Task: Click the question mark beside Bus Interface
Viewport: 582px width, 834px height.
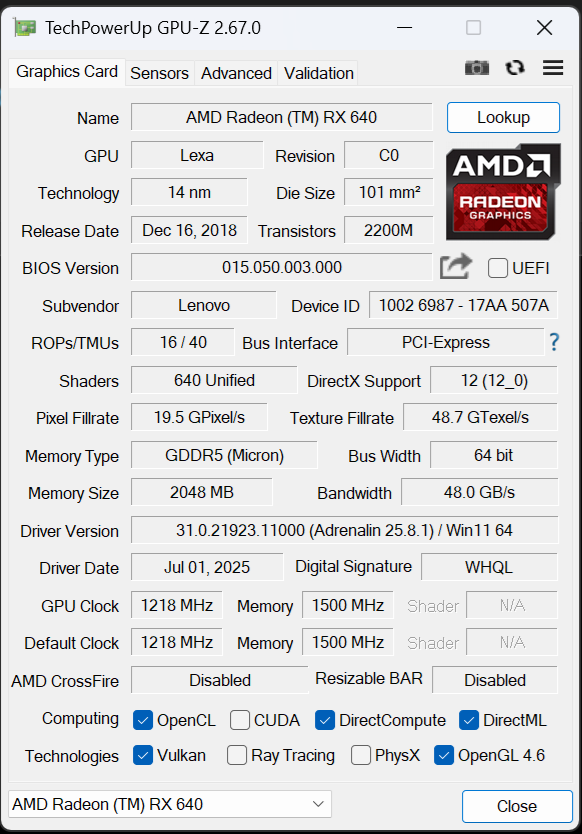Action: (x=554, y=342)
